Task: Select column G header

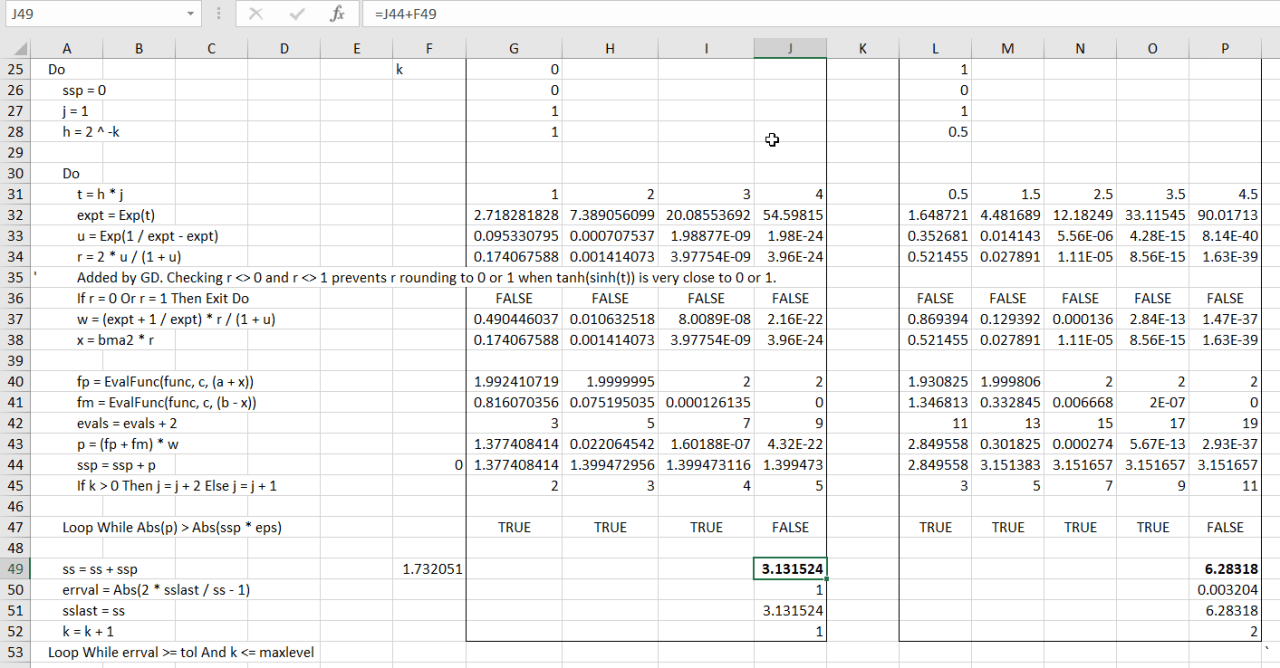Action: coord(514,48)
